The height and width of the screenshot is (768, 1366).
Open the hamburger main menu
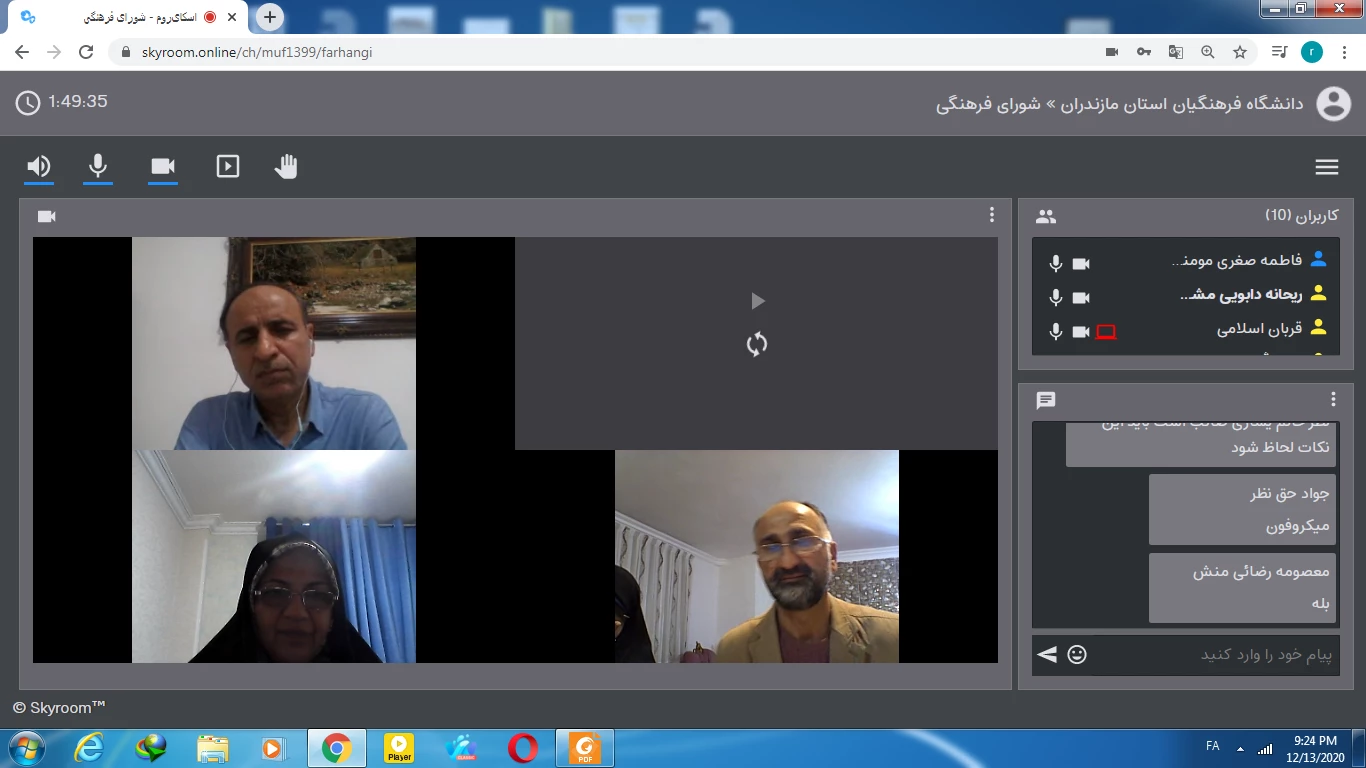click(x=1327, y=167)
